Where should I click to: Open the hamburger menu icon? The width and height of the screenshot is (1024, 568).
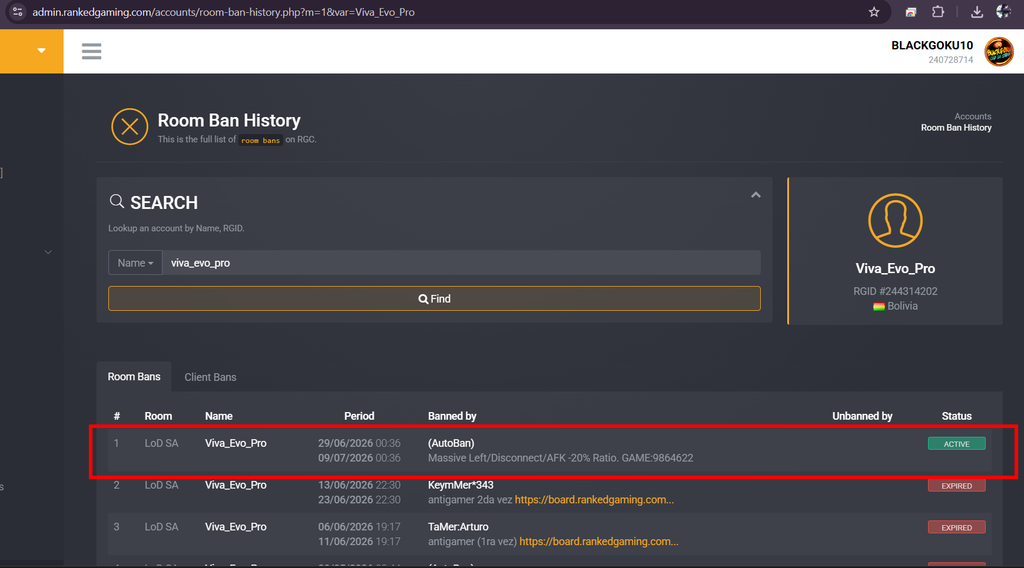point(91,51)
